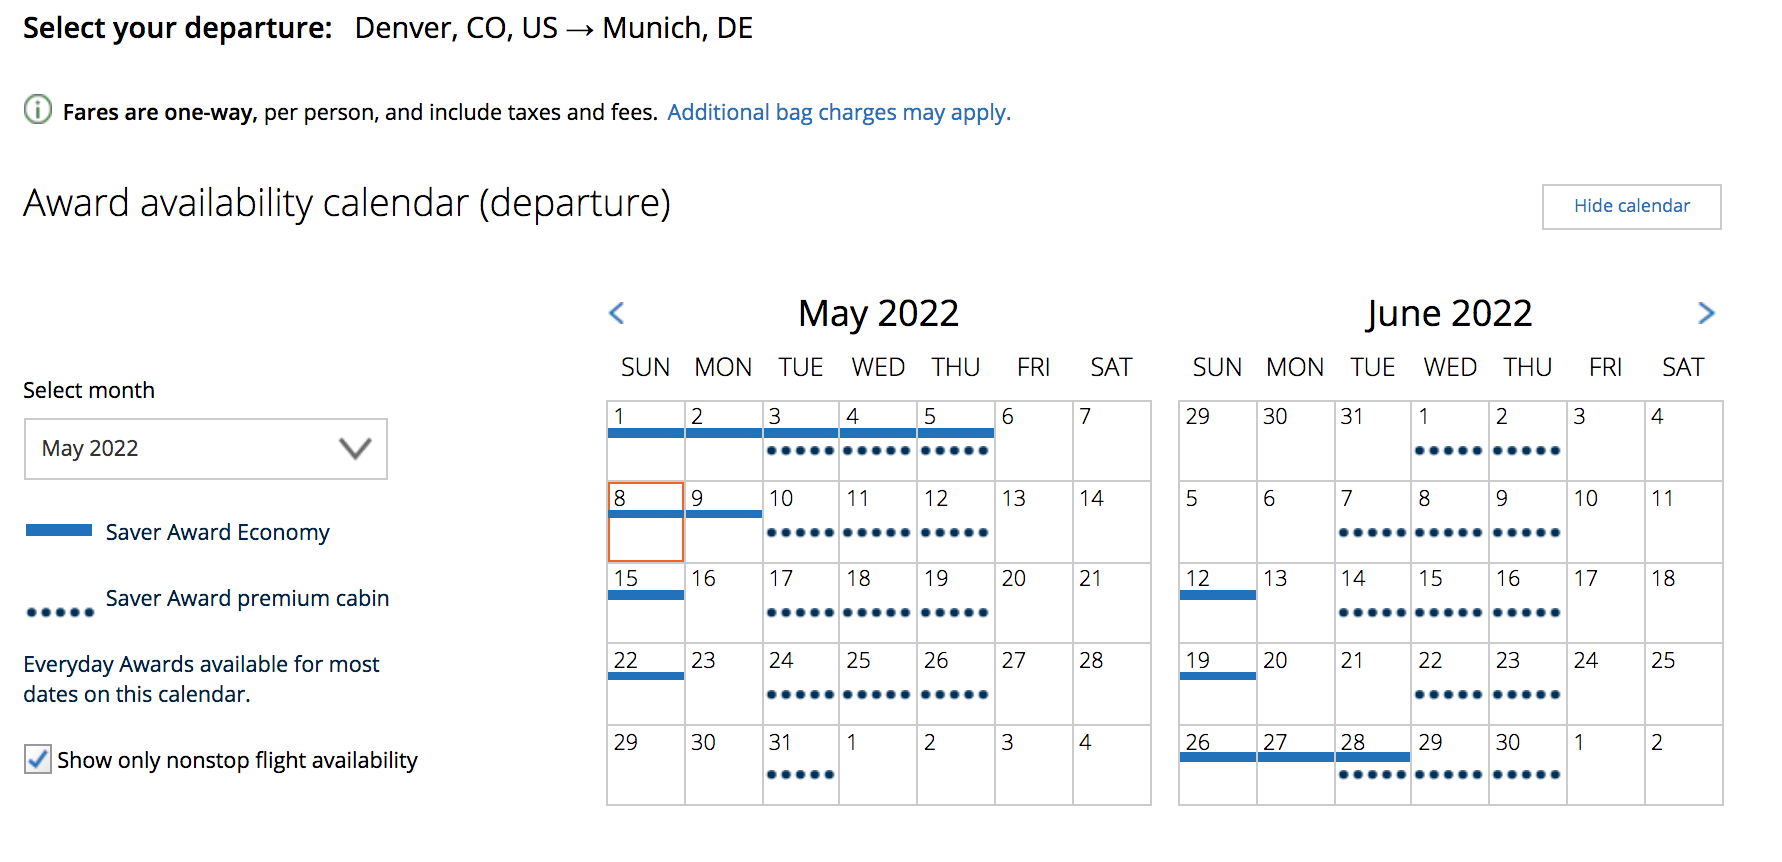Click the Saver Award Economy blue bar legend

tap(59, 530)
